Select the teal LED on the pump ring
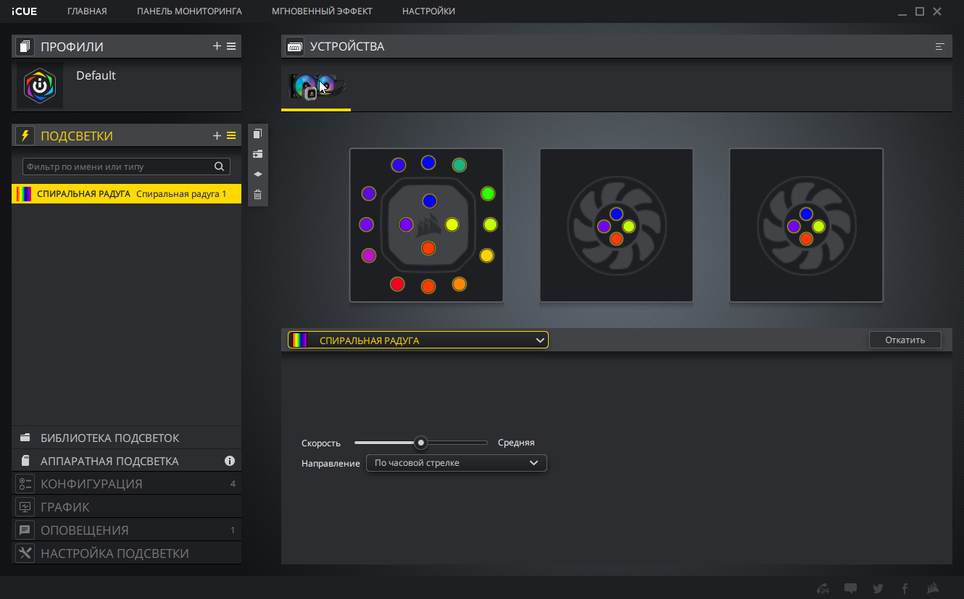Image resolution: width=964 pixels, height=599 pixels. coord(459,165)
